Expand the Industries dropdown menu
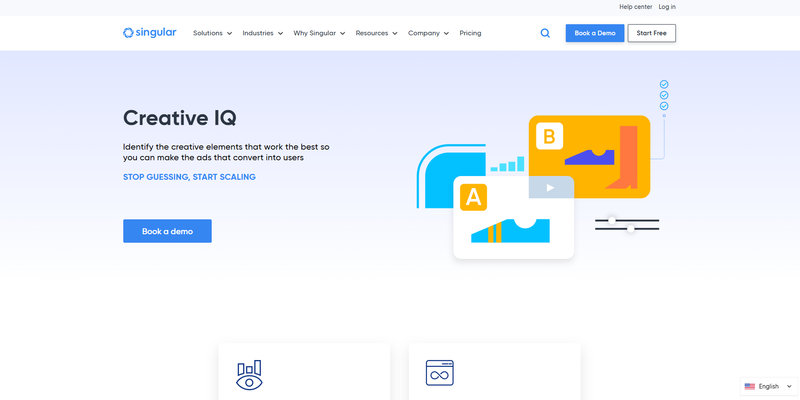 [x=262, y=33]
